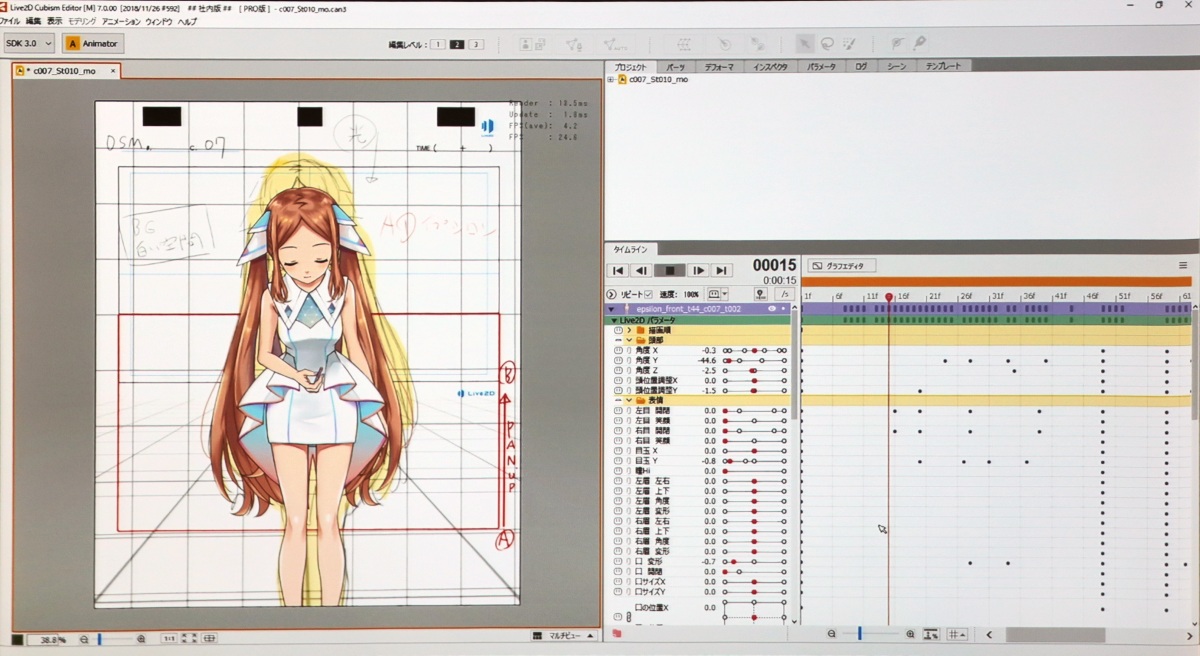The width and height of the screenshot is (1200, 656).
Task: Select the lasso selection tool
Action: (827, 43)
